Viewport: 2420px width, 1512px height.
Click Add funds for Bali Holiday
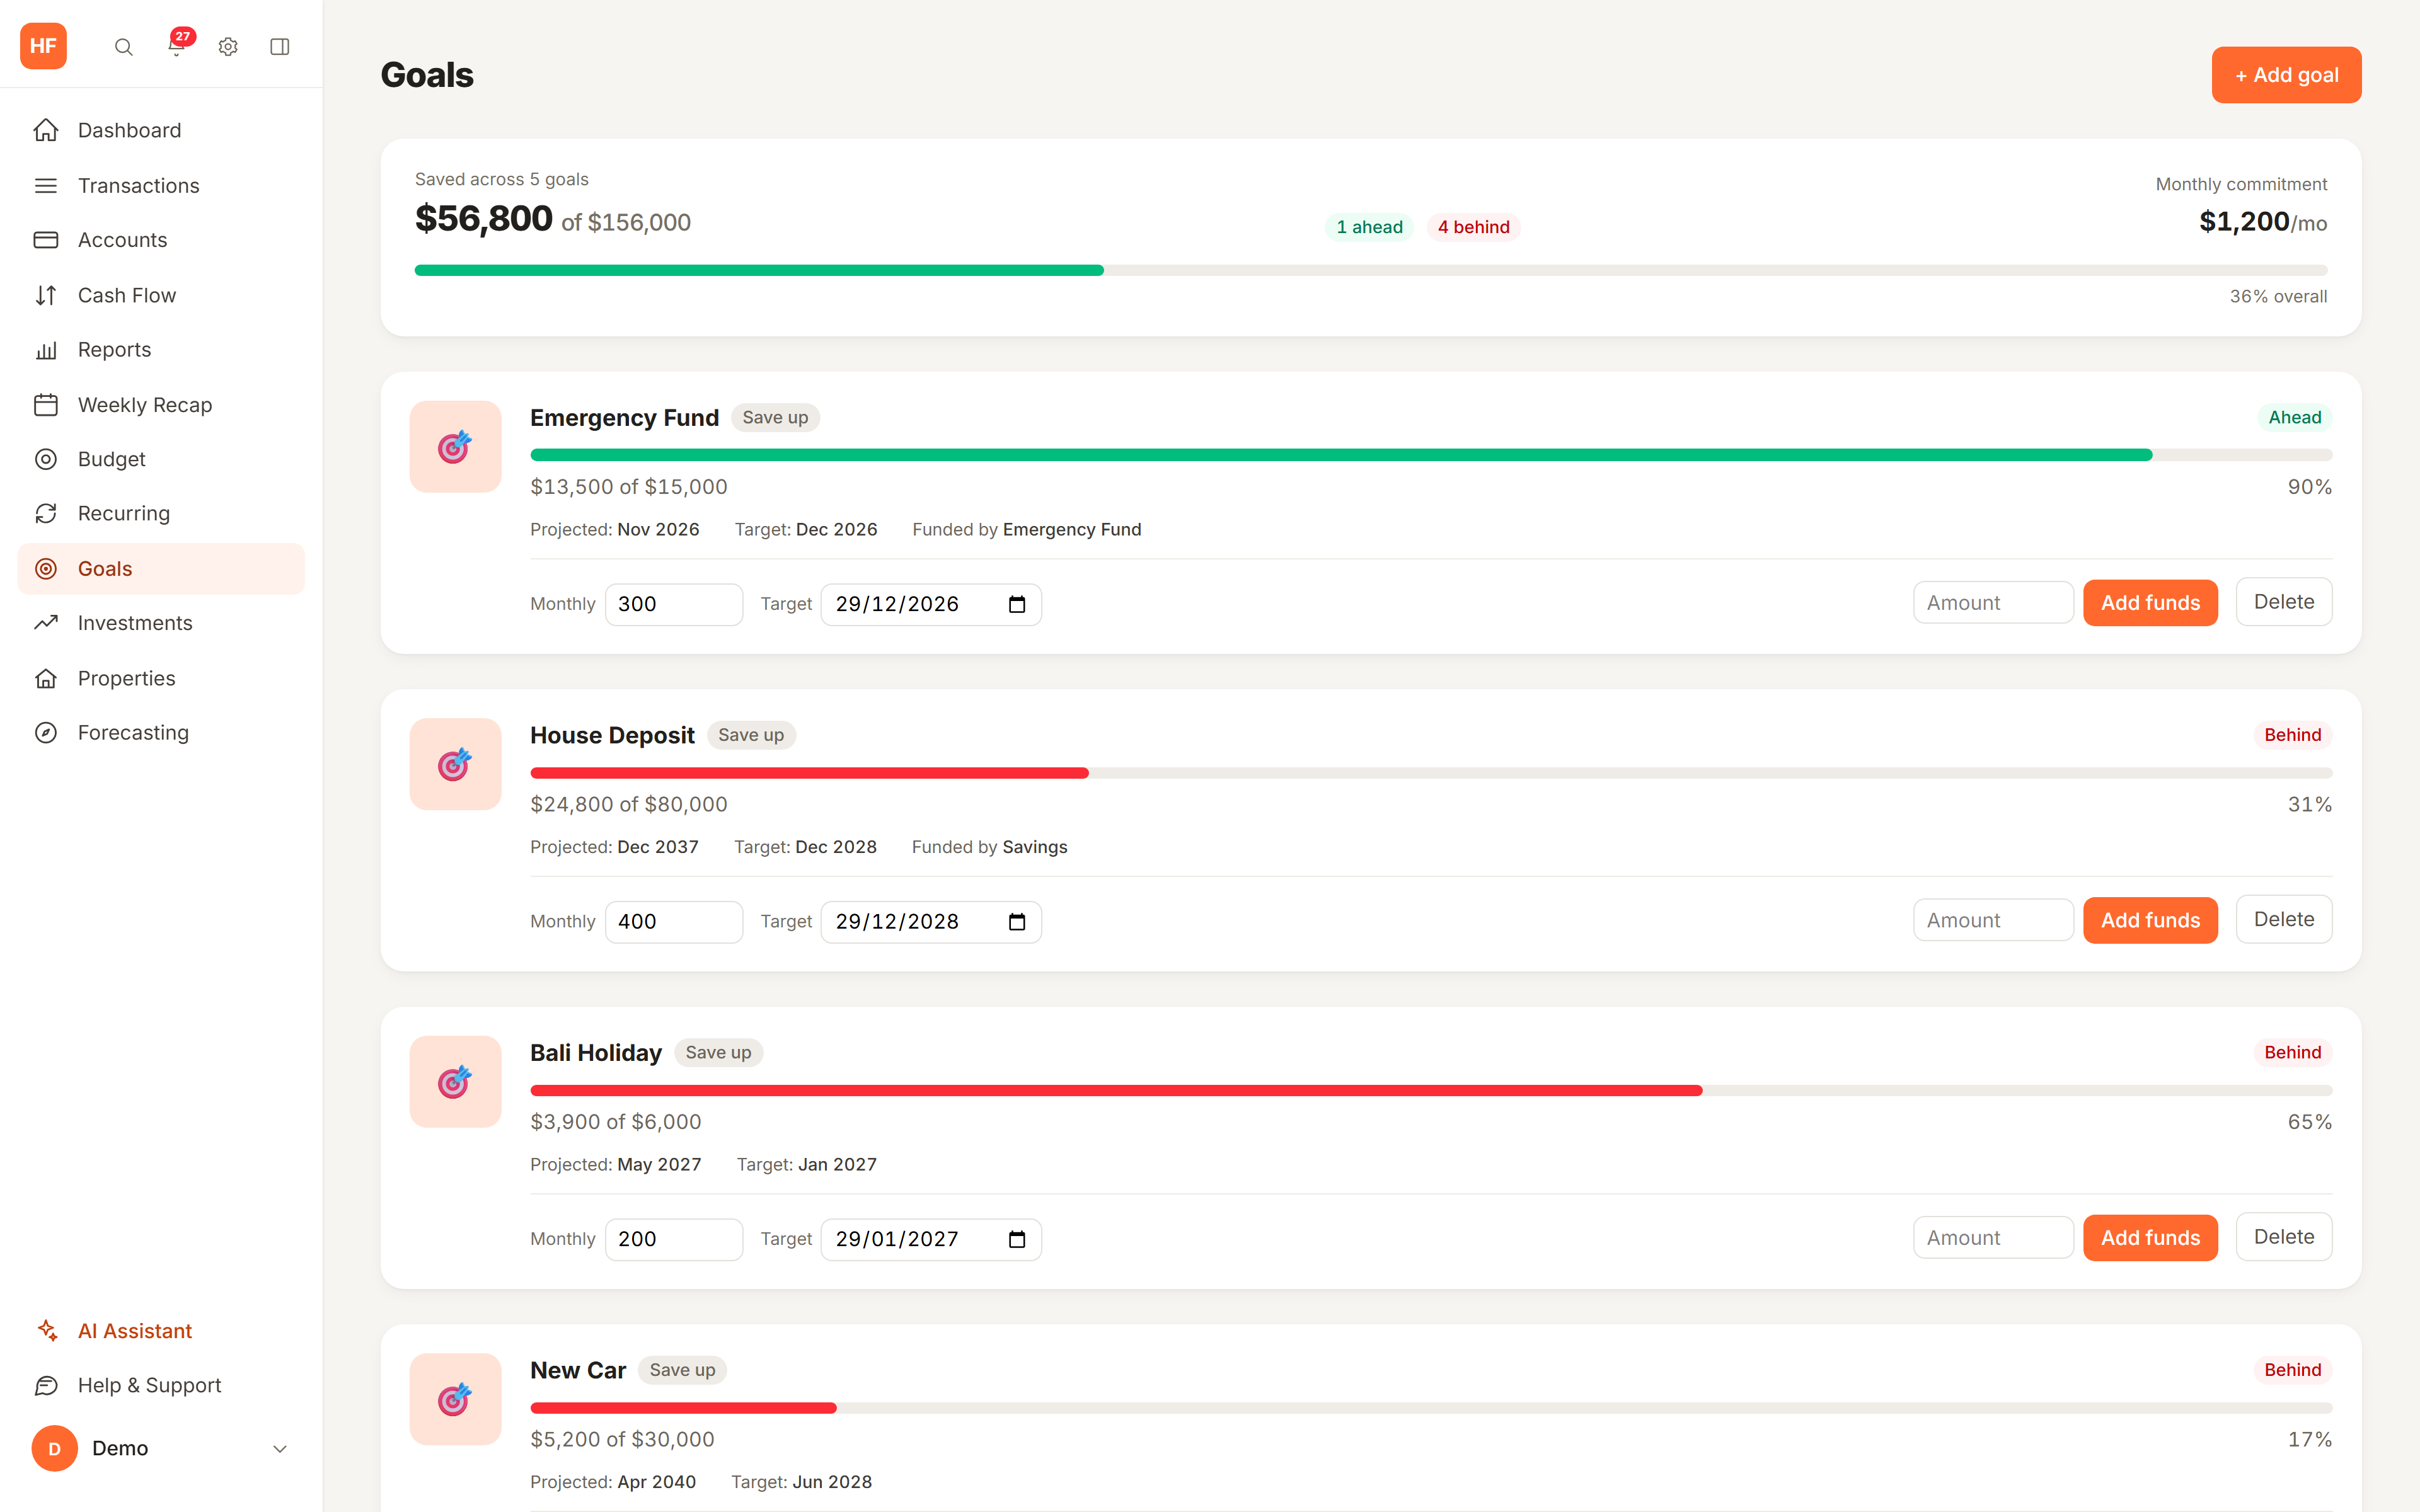(x=2150, y=1238)
